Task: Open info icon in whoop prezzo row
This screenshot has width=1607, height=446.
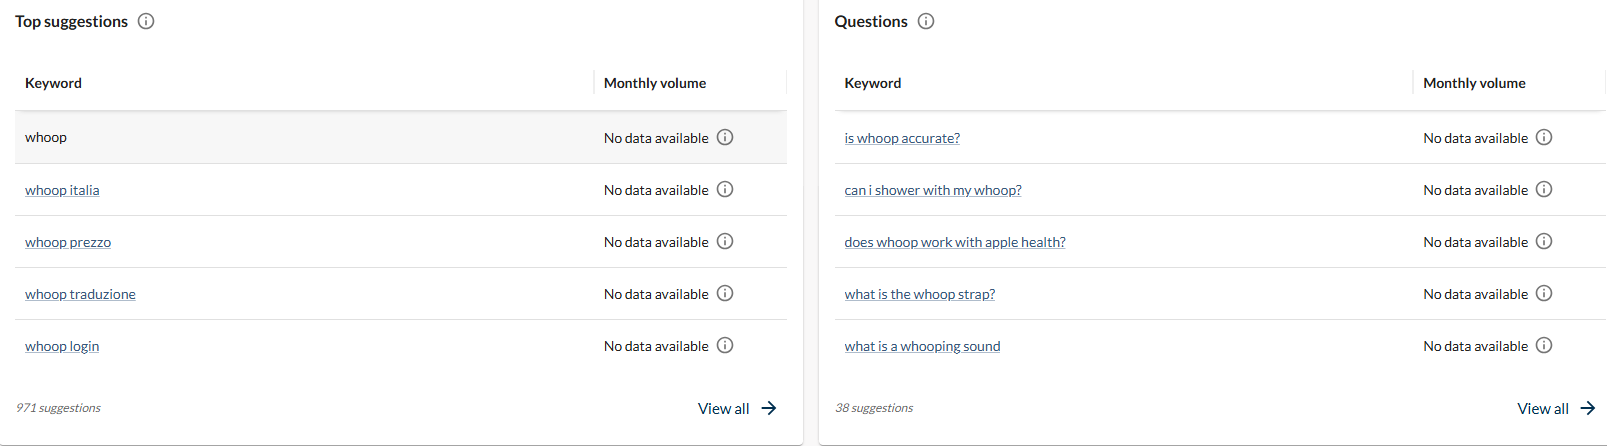Action: click(725, 241)
